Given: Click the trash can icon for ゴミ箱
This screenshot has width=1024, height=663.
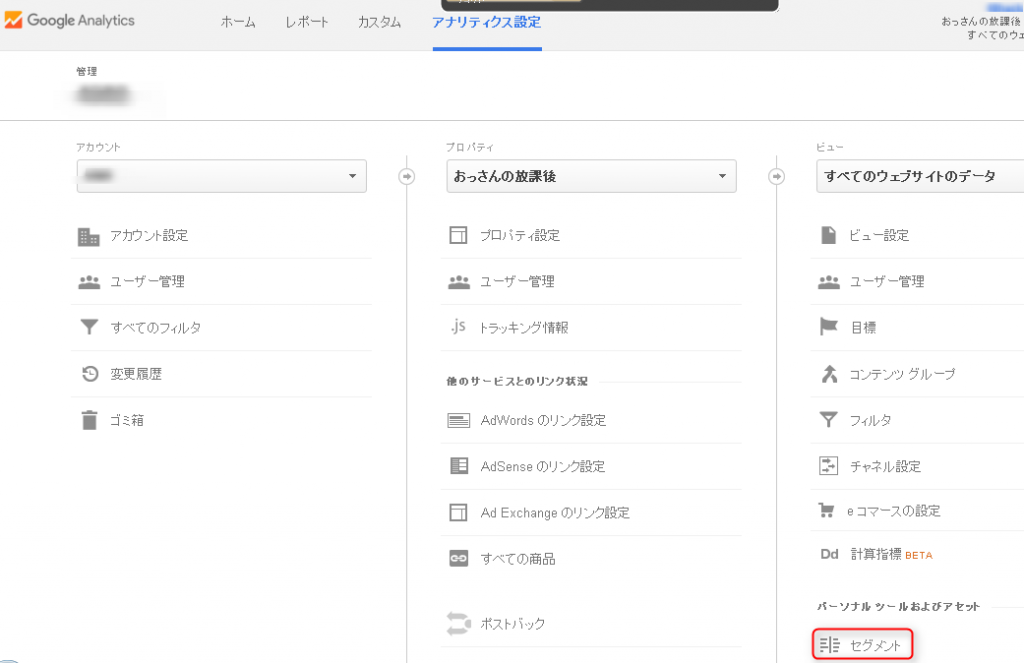Looking at the screenshot, I should point(89,420).
